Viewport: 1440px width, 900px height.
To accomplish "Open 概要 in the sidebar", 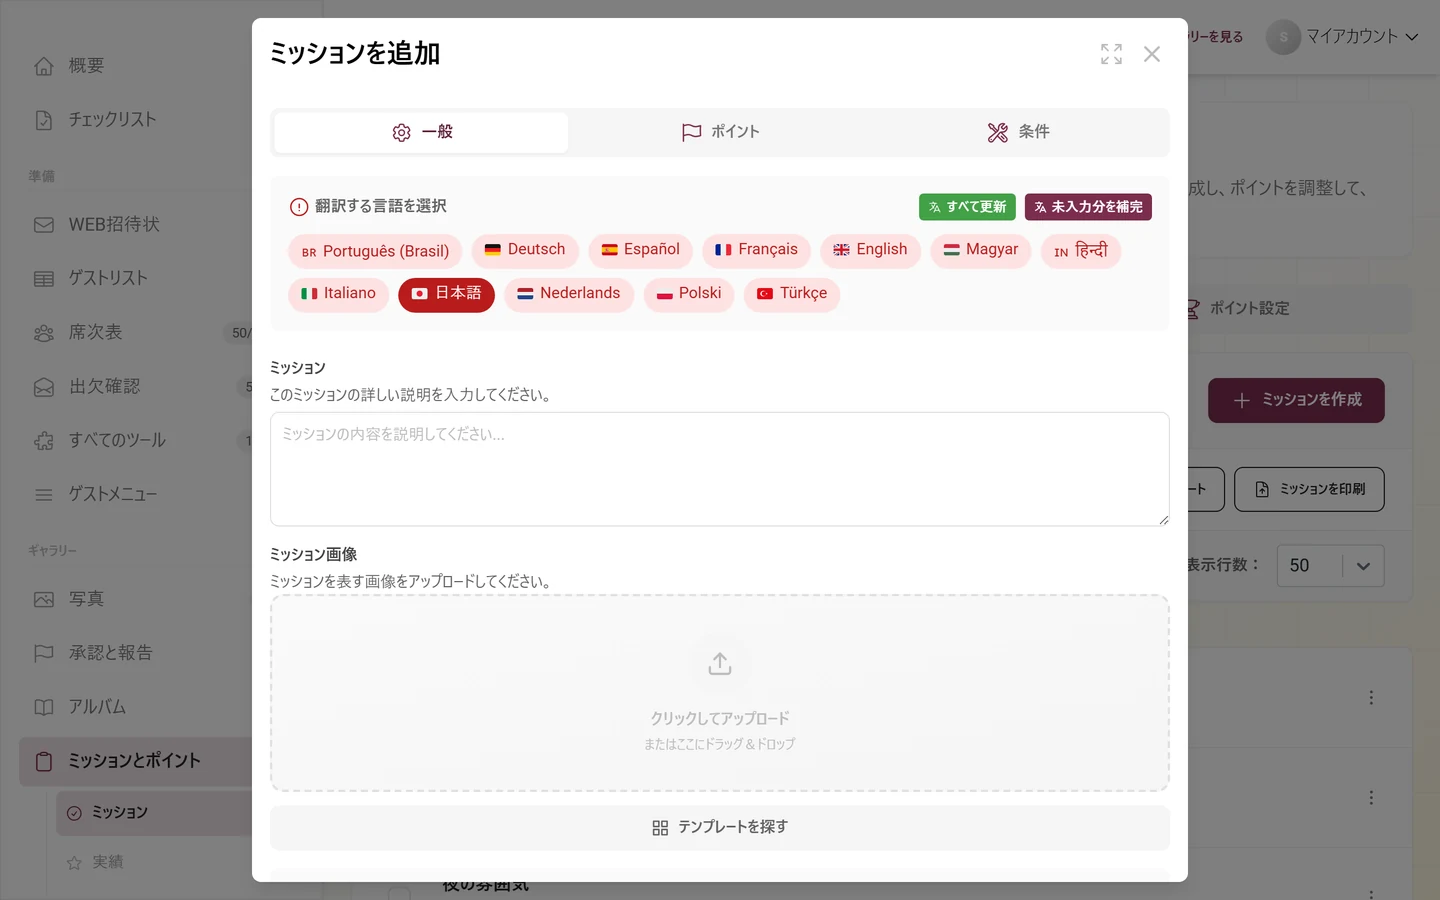I will point(86,66).
